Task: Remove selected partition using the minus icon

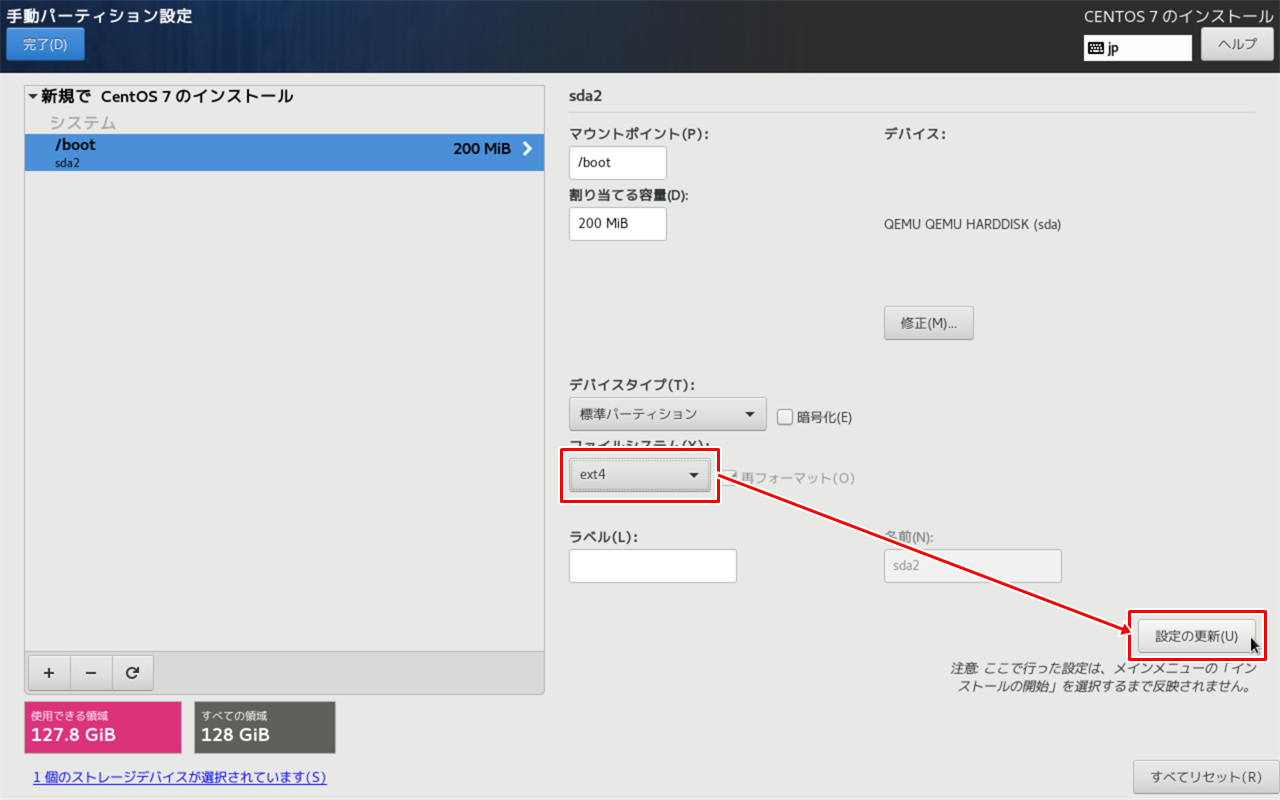Action: [x=91, y=673]
